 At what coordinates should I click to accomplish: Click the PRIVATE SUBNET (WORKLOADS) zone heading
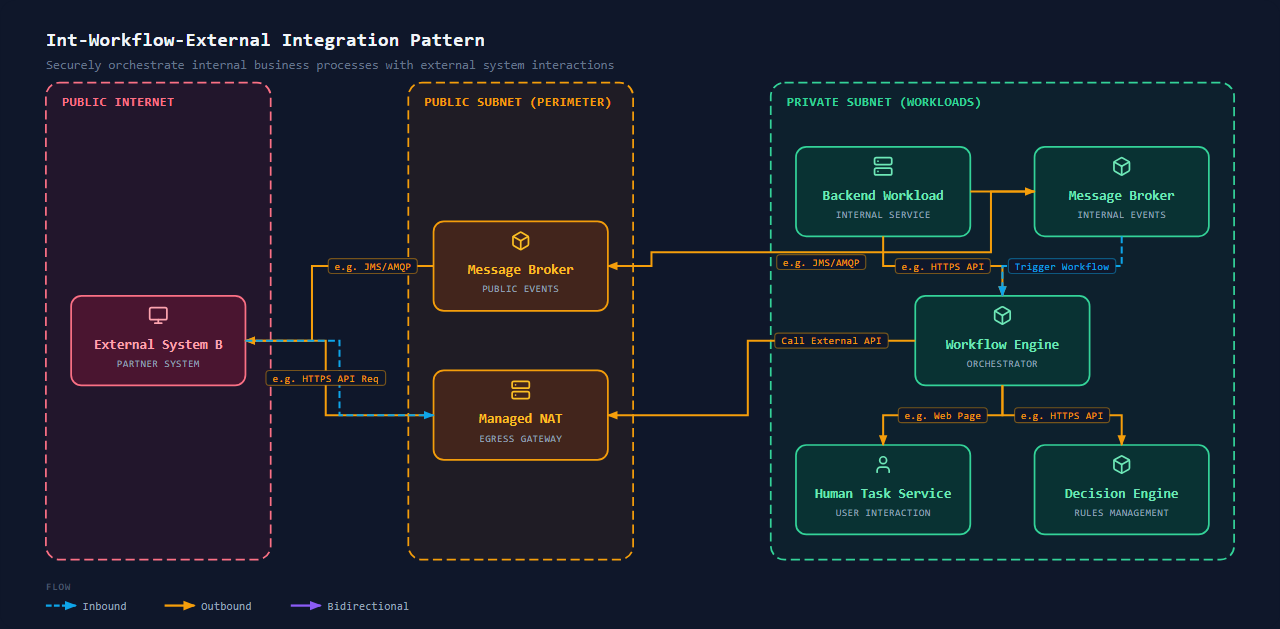click(x=884, y=102)
